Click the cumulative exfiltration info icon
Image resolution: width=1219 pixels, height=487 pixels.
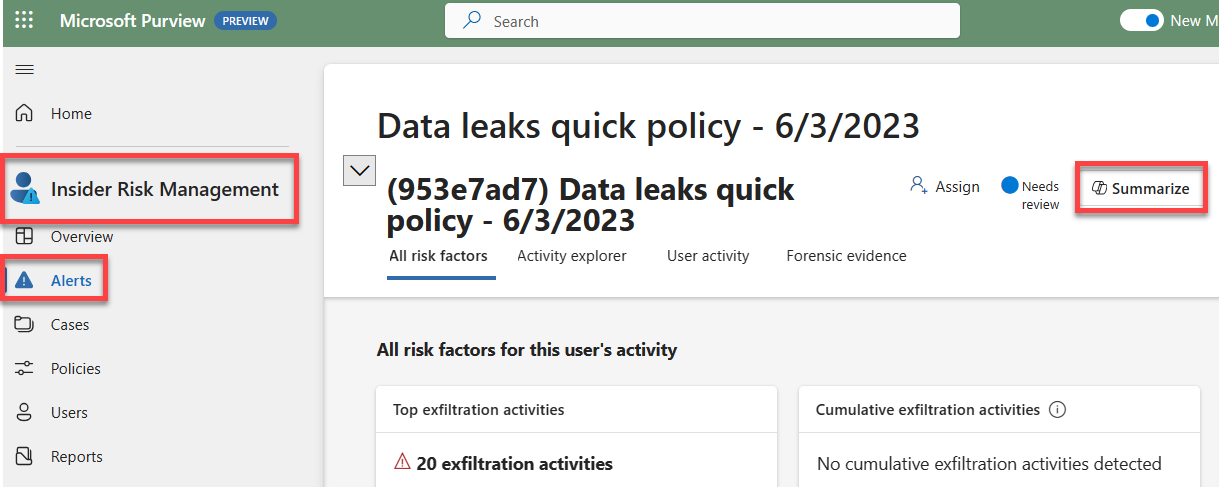pyautogui.click(x=1058, y=410)
